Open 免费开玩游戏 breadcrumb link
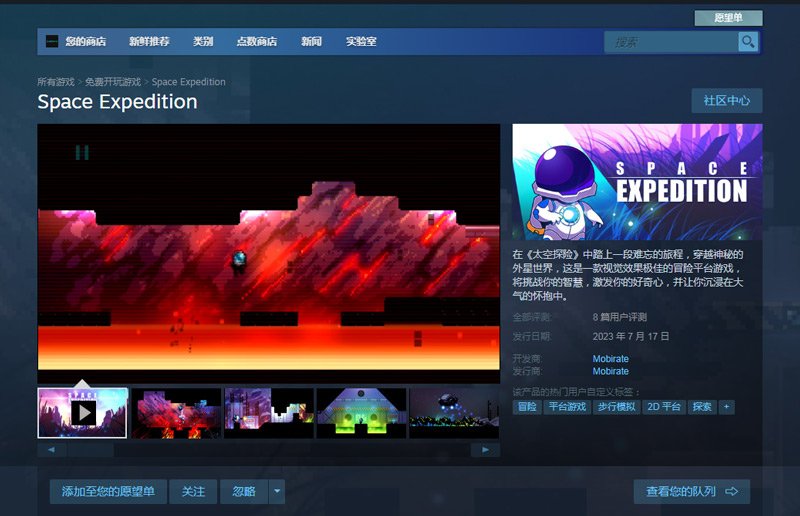This screenshot has width=800, height=516. tap(113, 82)
